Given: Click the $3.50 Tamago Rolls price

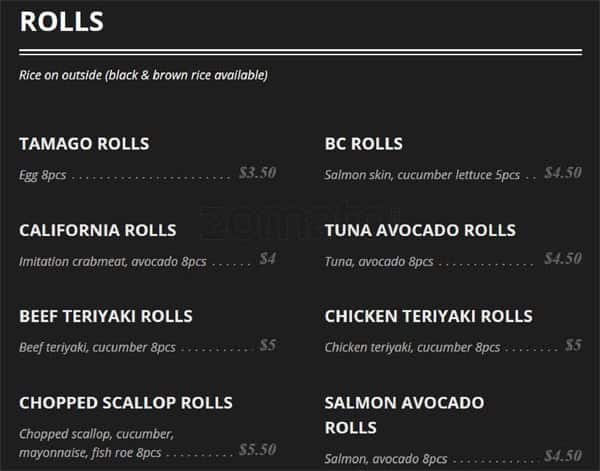Looking at the screenshot, I should [x=257, y=172].
